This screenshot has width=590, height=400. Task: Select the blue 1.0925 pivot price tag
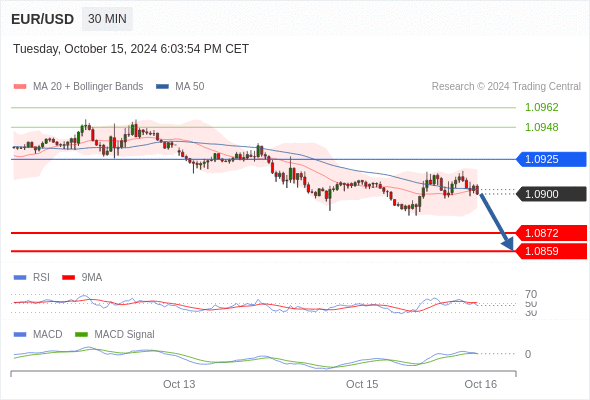coord(551,159)
